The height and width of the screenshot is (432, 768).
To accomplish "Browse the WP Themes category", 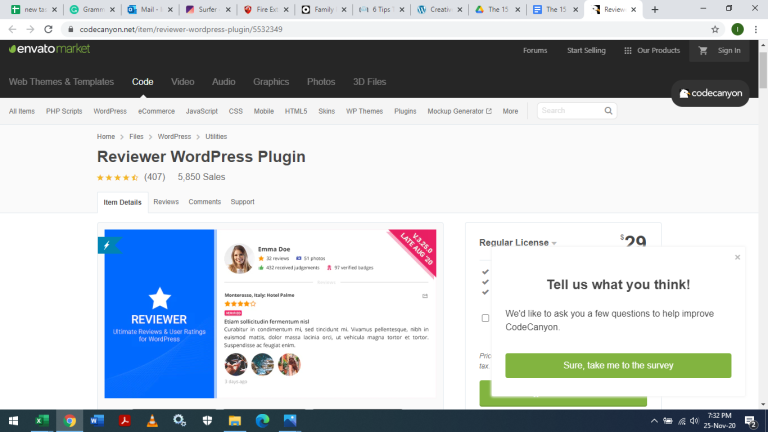I will 364,111.
